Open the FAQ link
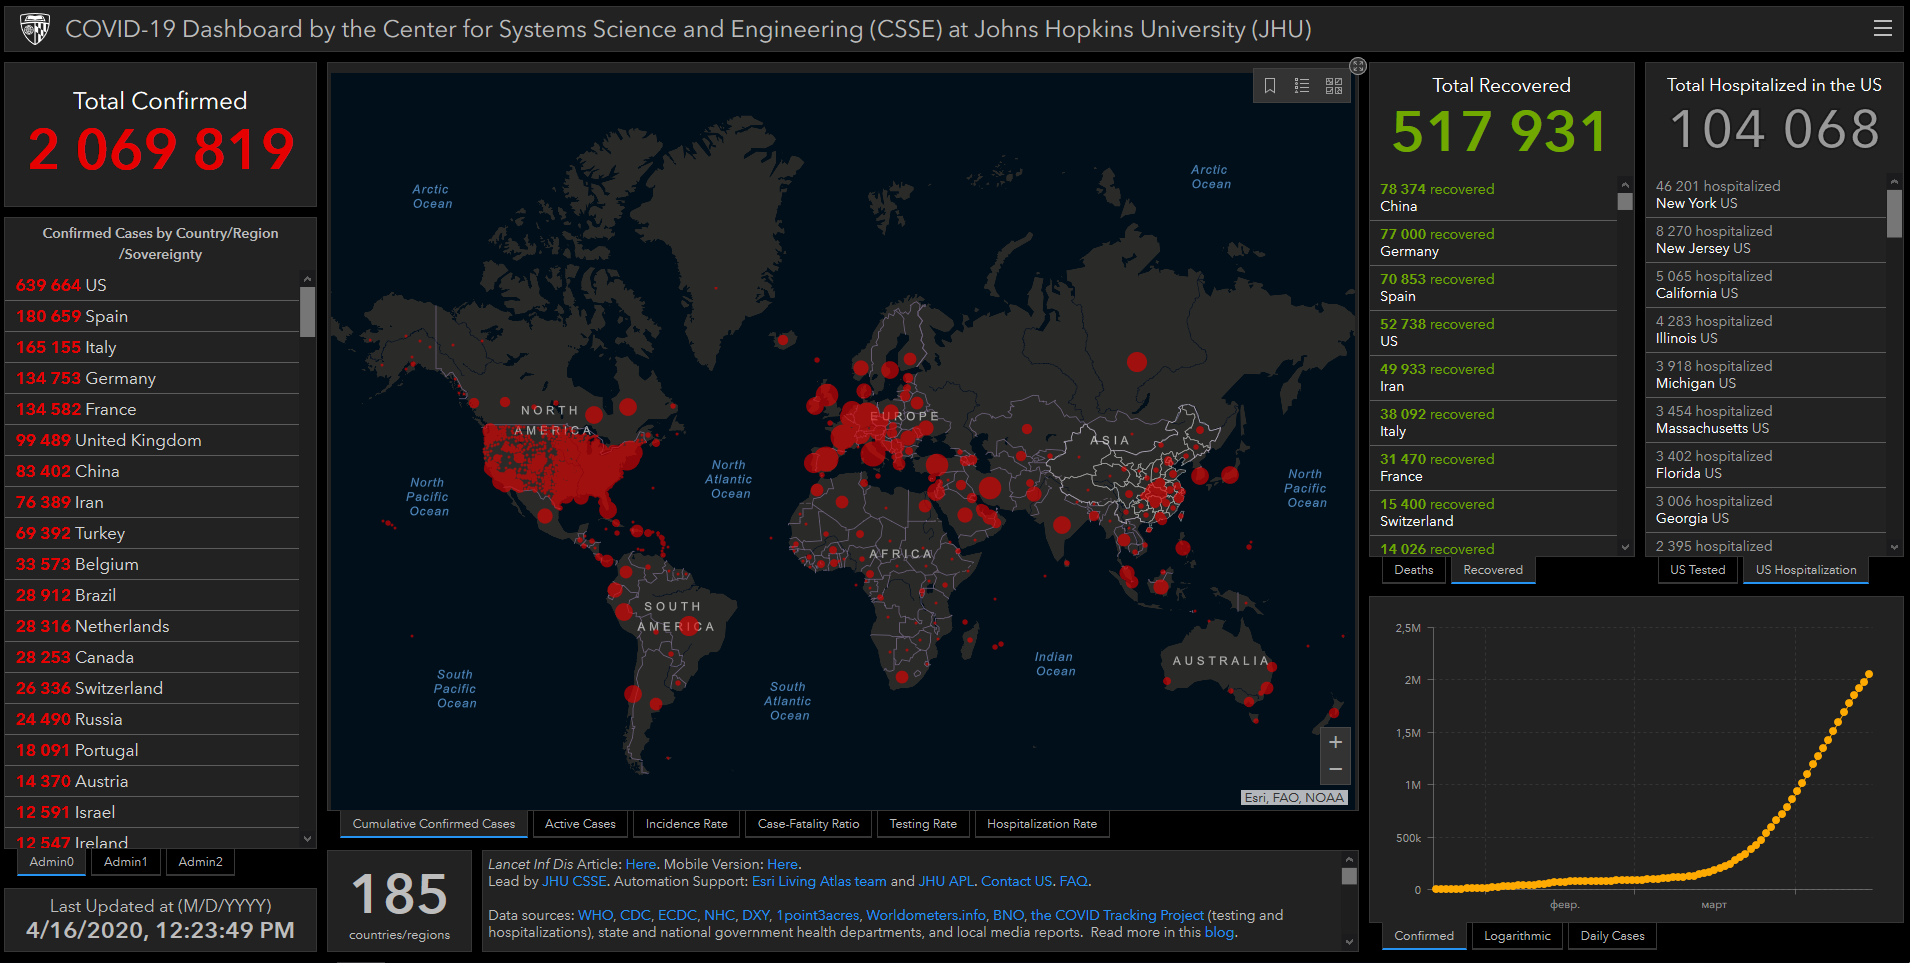 (1073, 881)
